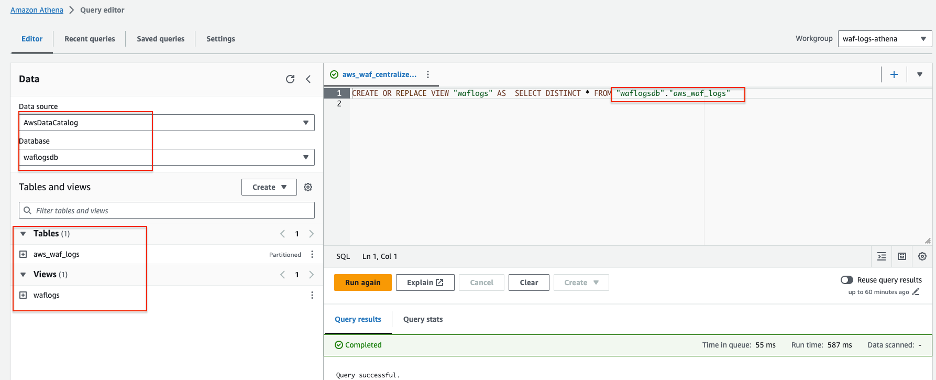Image resolution: width=936 pixels, height=380 pixels.
Task: Open editor preferences gear icon
Action: point(922,257)
